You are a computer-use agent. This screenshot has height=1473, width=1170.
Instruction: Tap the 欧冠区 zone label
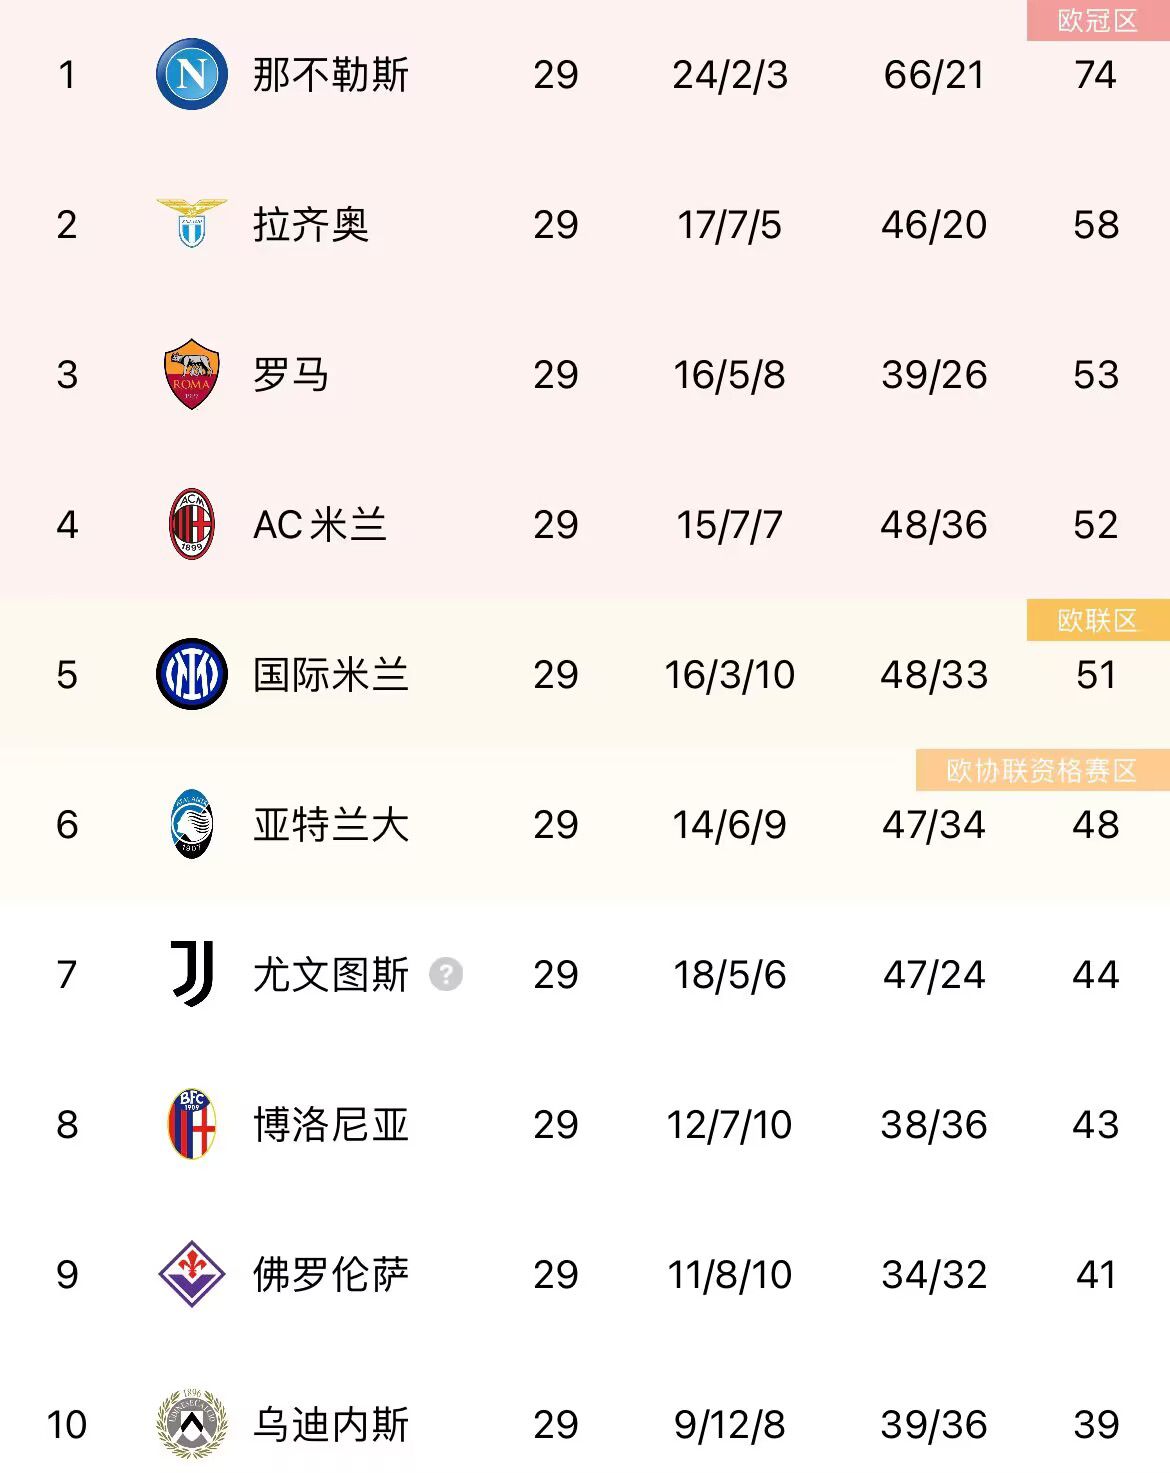click(1097, 21)
